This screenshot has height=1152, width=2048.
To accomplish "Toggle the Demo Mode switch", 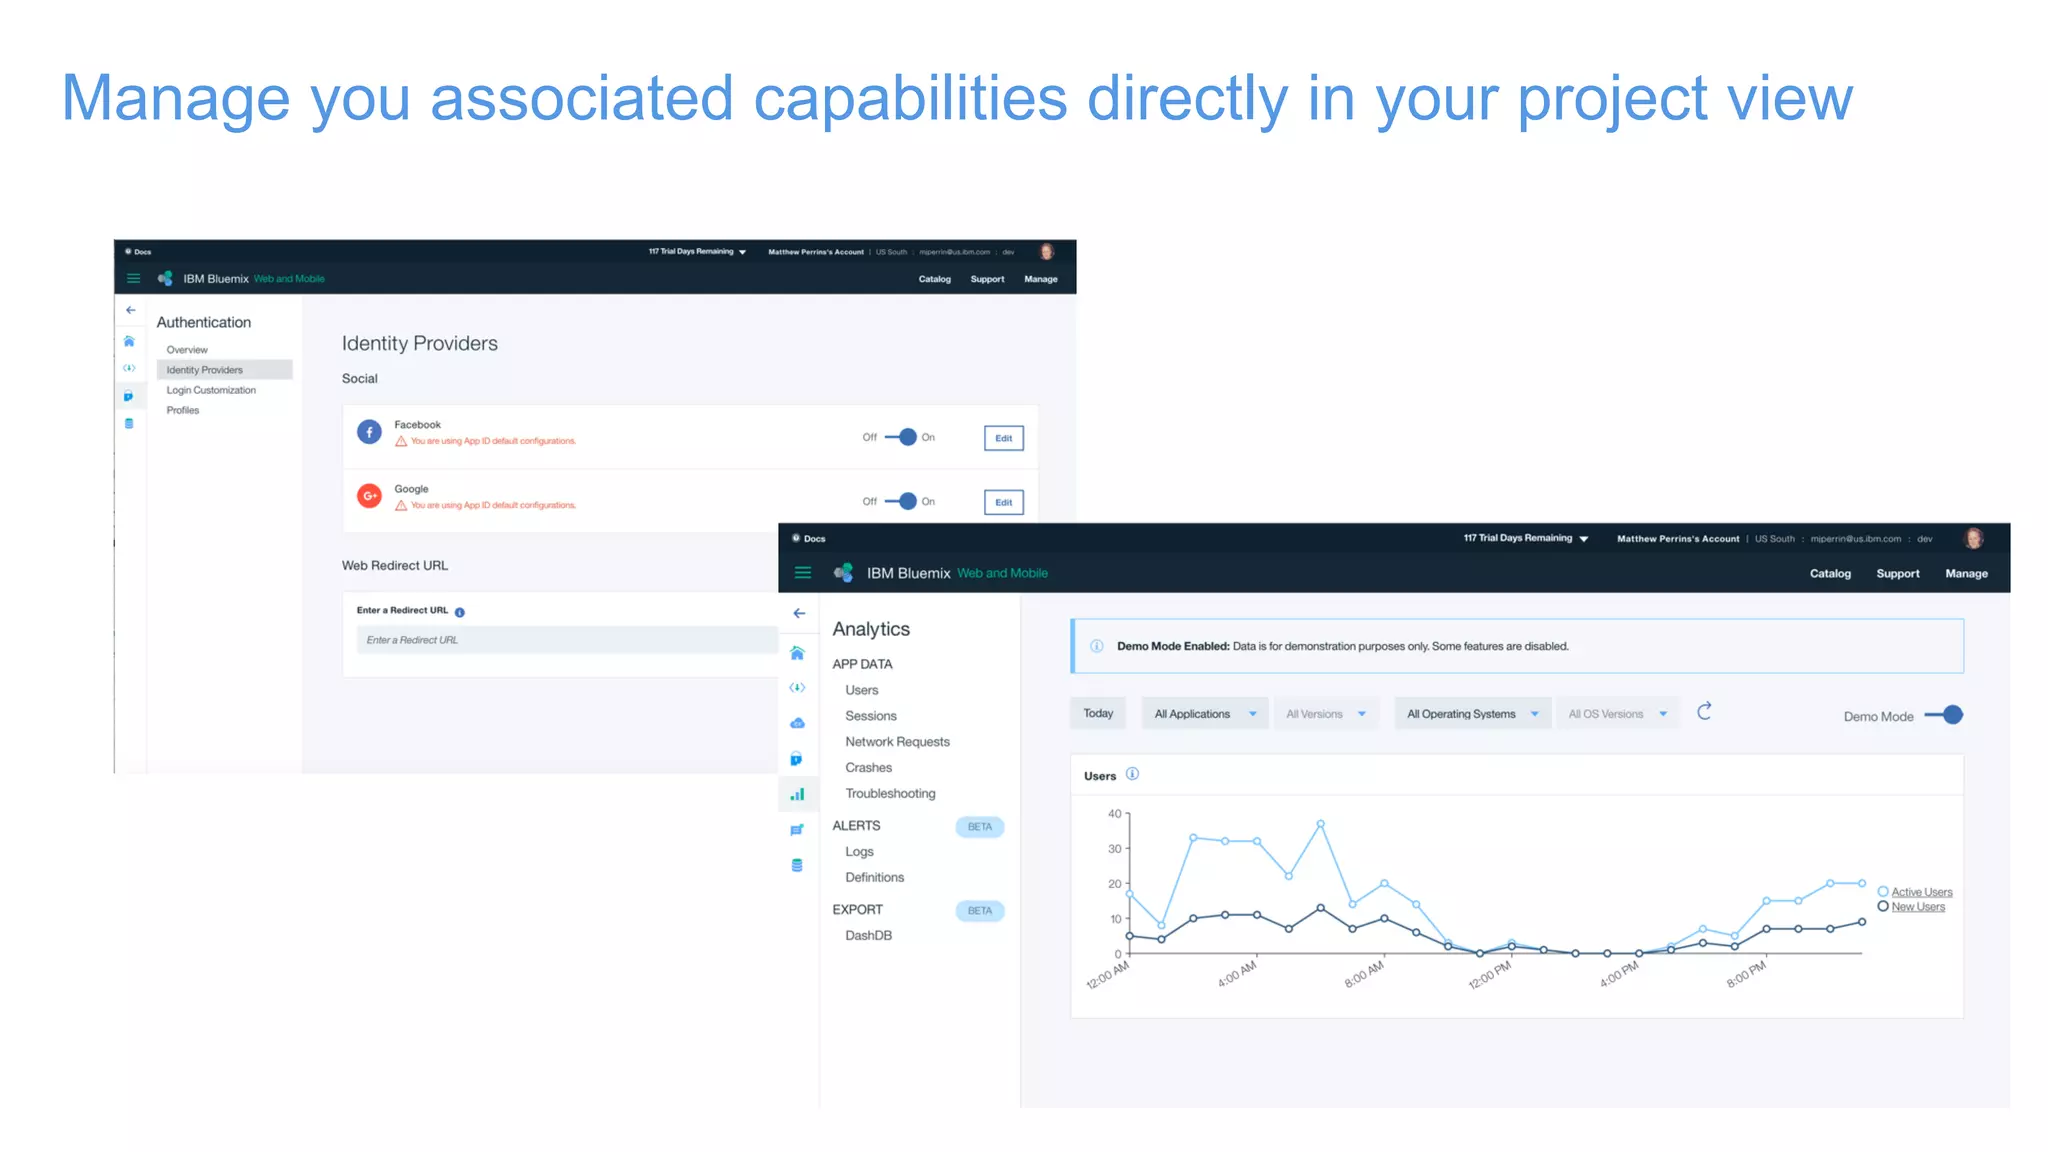I will pos(1944,715).
